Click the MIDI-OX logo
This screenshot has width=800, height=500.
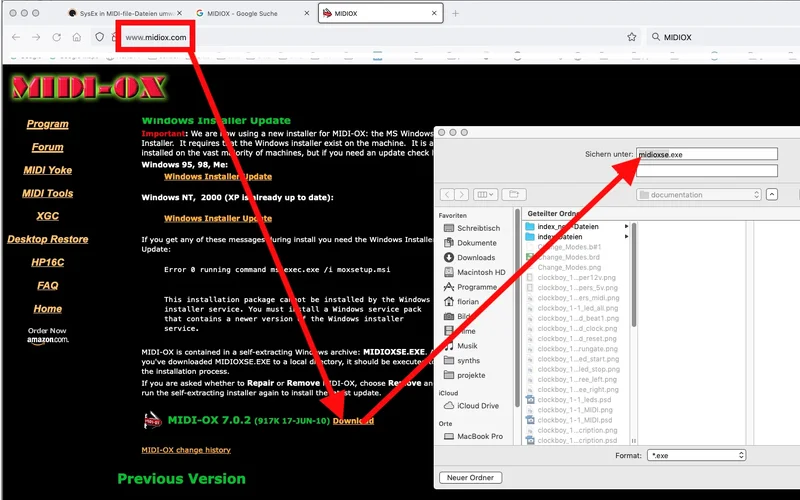pyautogui.click(x=89, y=87)
